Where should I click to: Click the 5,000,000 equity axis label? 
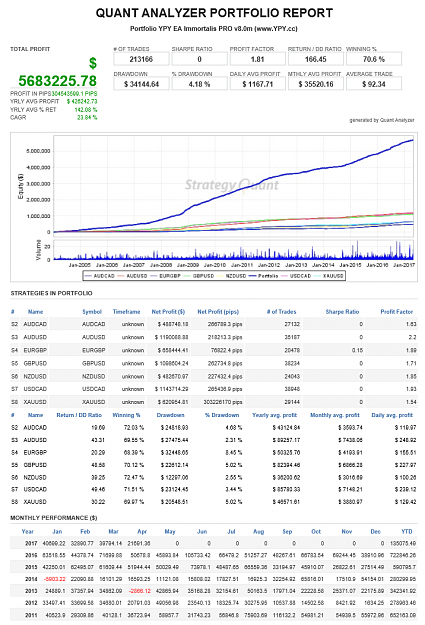pyautogui.click(x=38, y=151)
